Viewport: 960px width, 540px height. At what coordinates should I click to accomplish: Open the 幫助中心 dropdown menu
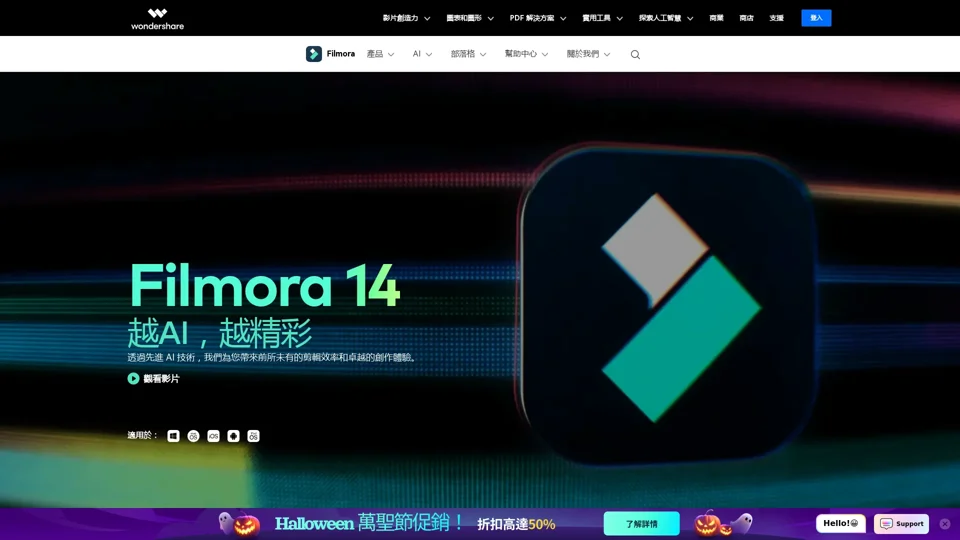click(x=526, y=54)
